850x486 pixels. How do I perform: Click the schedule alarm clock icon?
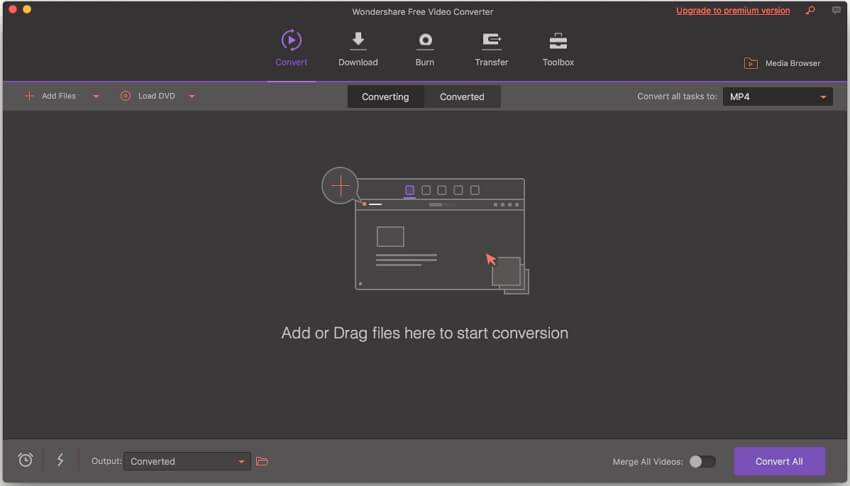26,460
